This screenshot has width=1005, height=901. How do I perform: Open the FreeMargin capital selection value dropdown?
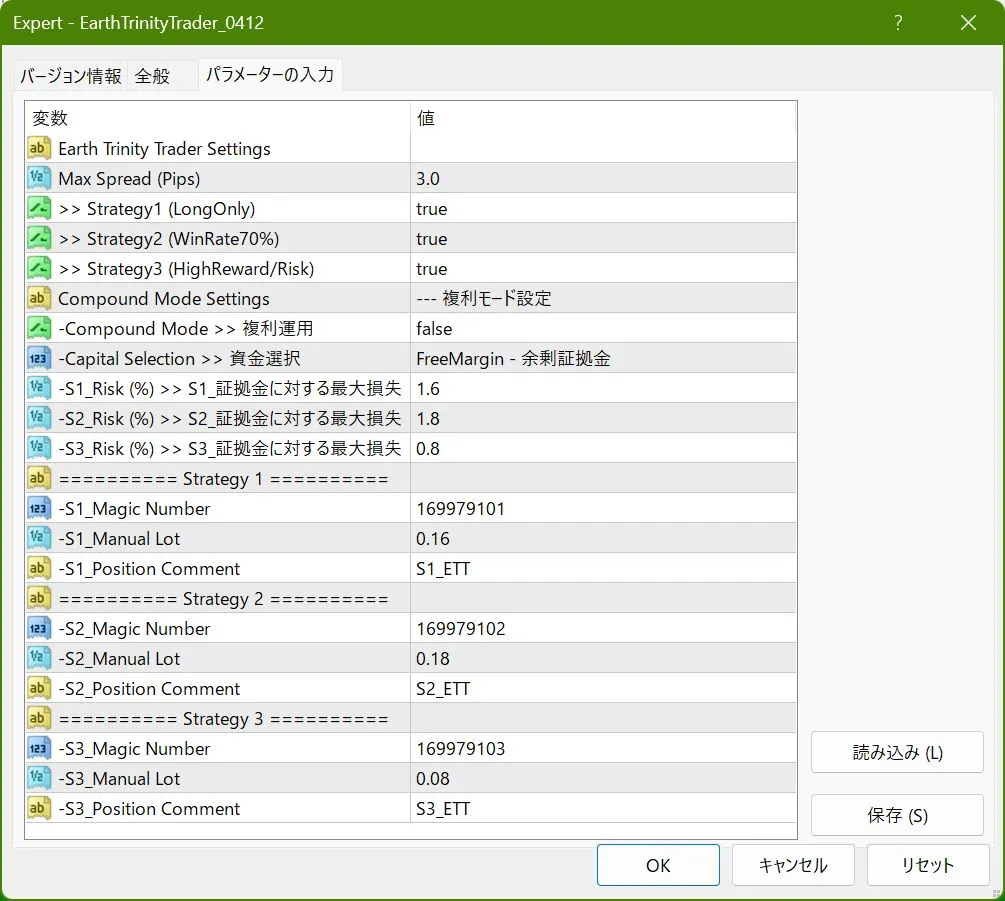pyautogui.click(x=513, y=359)
